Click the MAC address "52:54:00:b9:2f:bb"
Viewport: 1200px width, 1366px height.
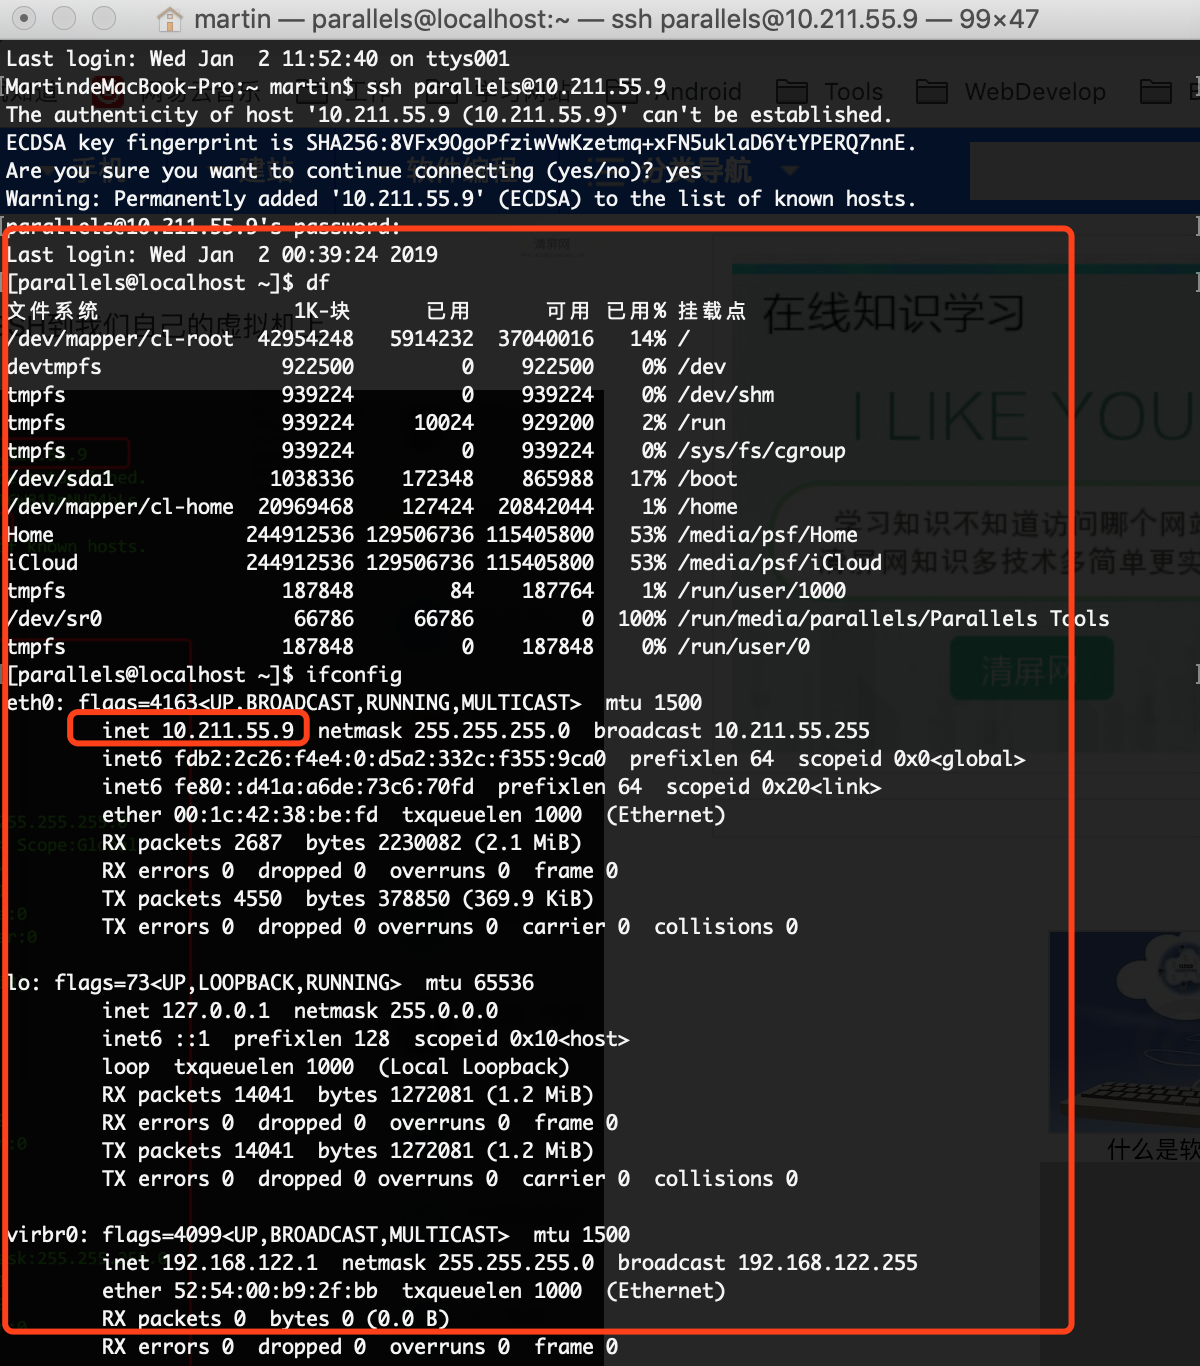276,1291
